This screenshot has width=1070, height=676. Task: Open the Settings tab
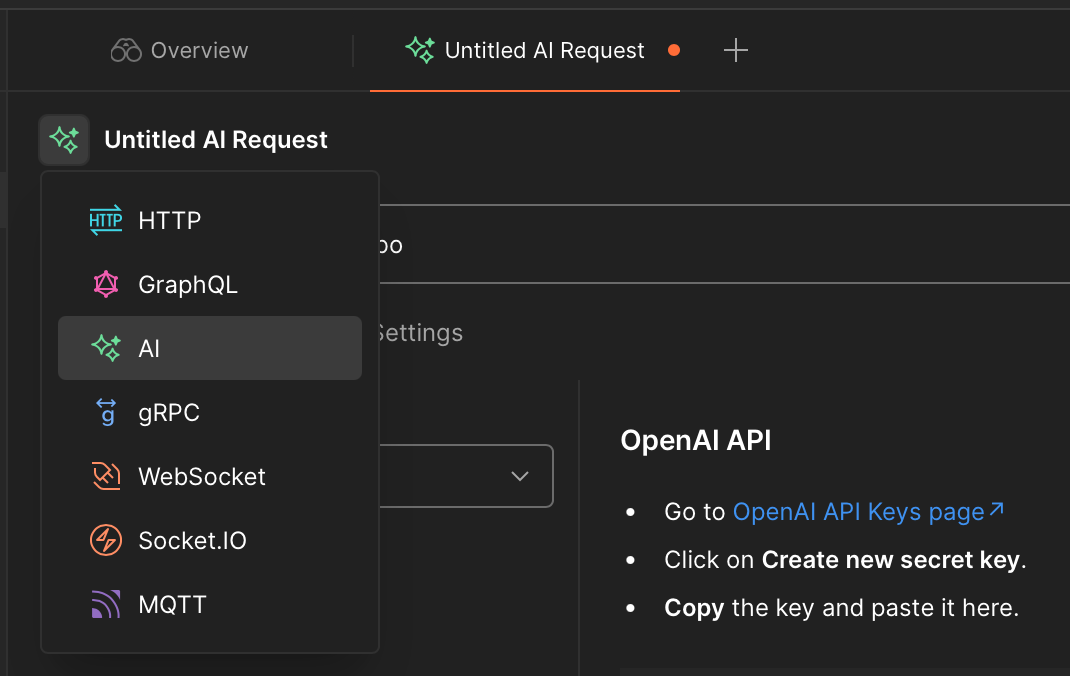pos(418,333)
